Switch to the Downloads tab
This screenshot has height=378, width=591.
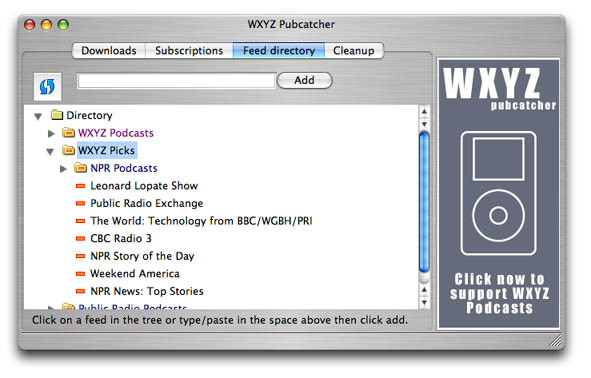[109, 51]
